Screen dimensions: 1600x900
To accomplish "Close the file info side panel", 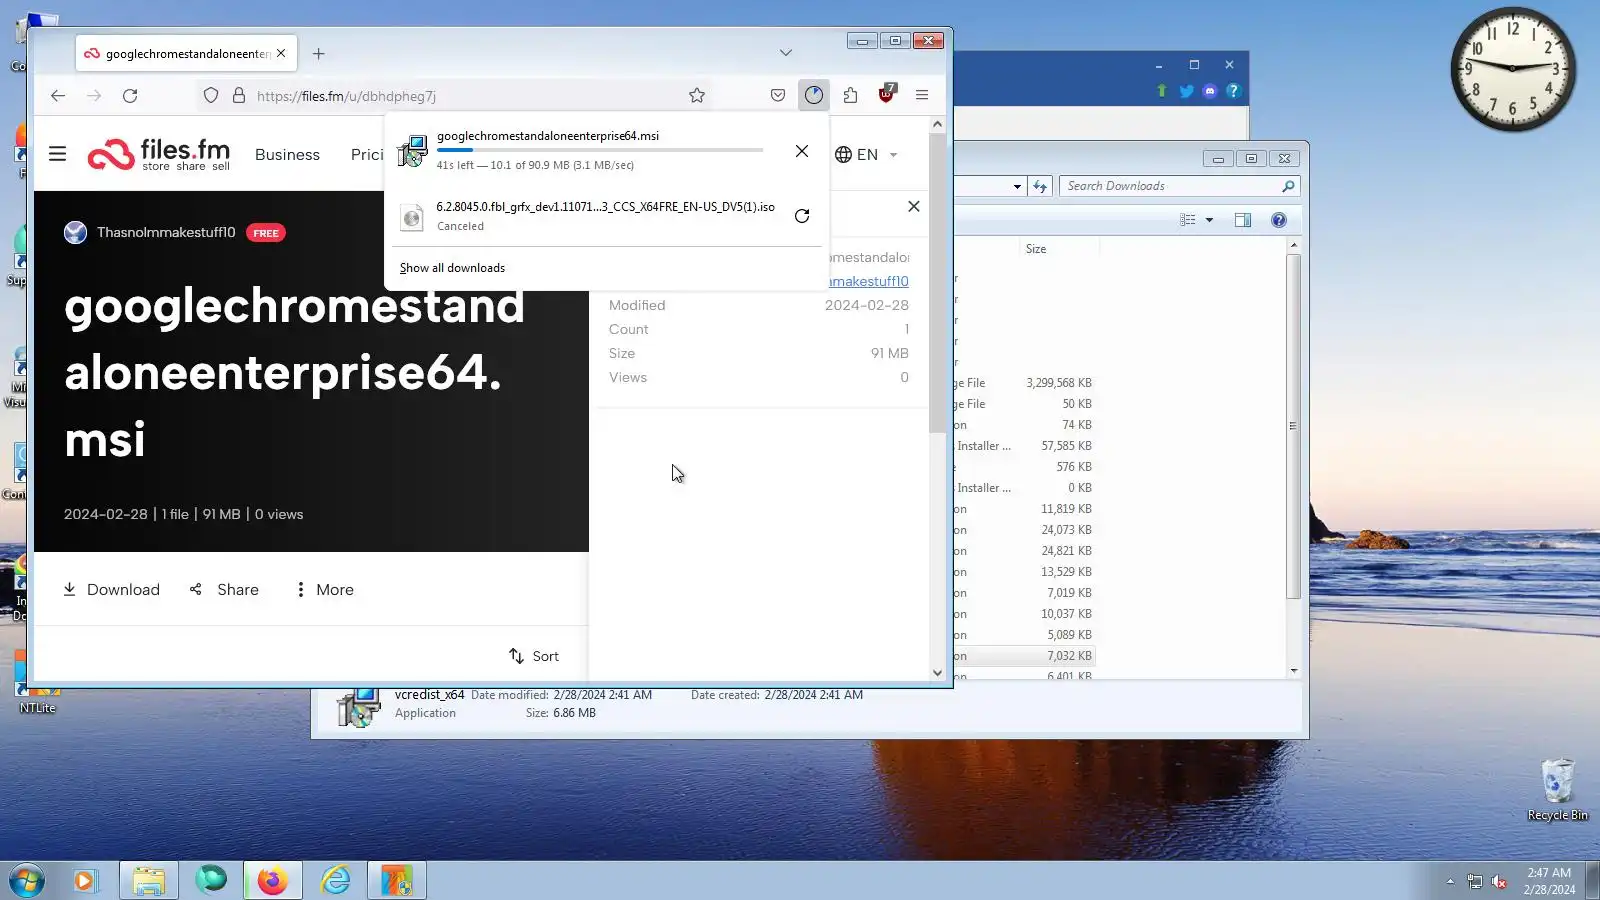I will (913, 206).
